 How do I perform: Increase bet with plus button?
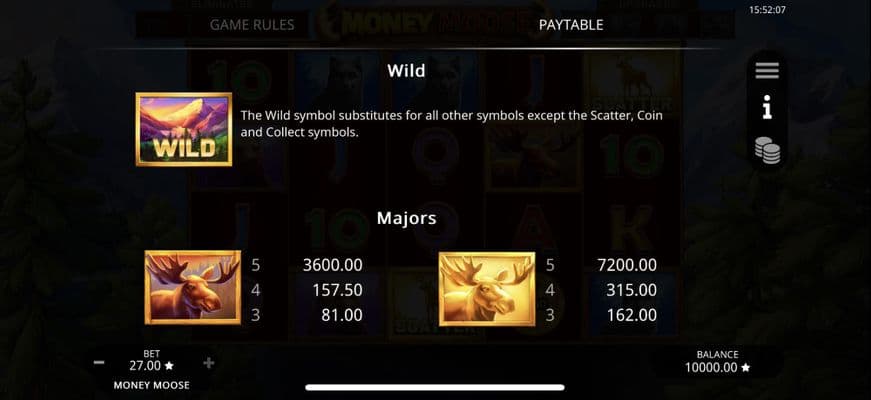point(209,363)
